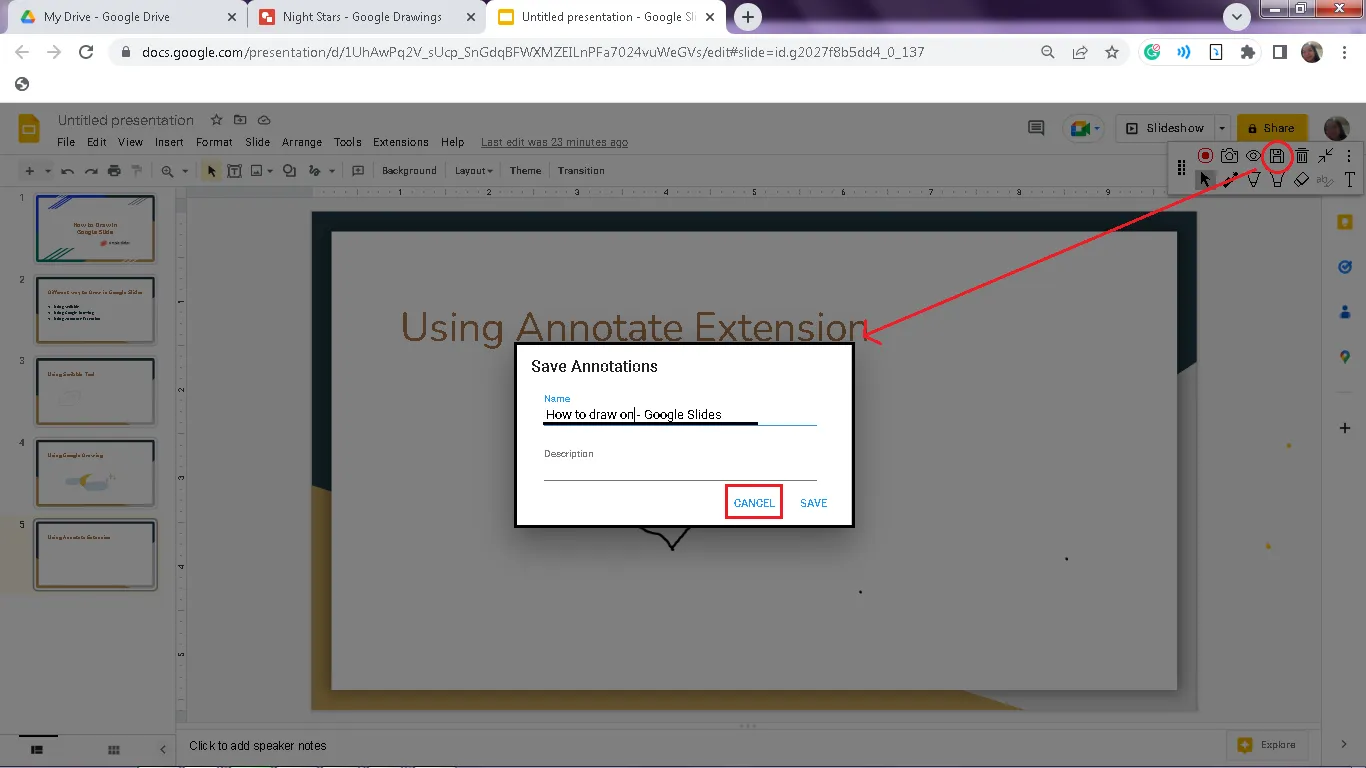Viewport: 1366px width, 768px height.
Task: Click the move-to-folder icon beside the title
Action: tap(240, 120)
